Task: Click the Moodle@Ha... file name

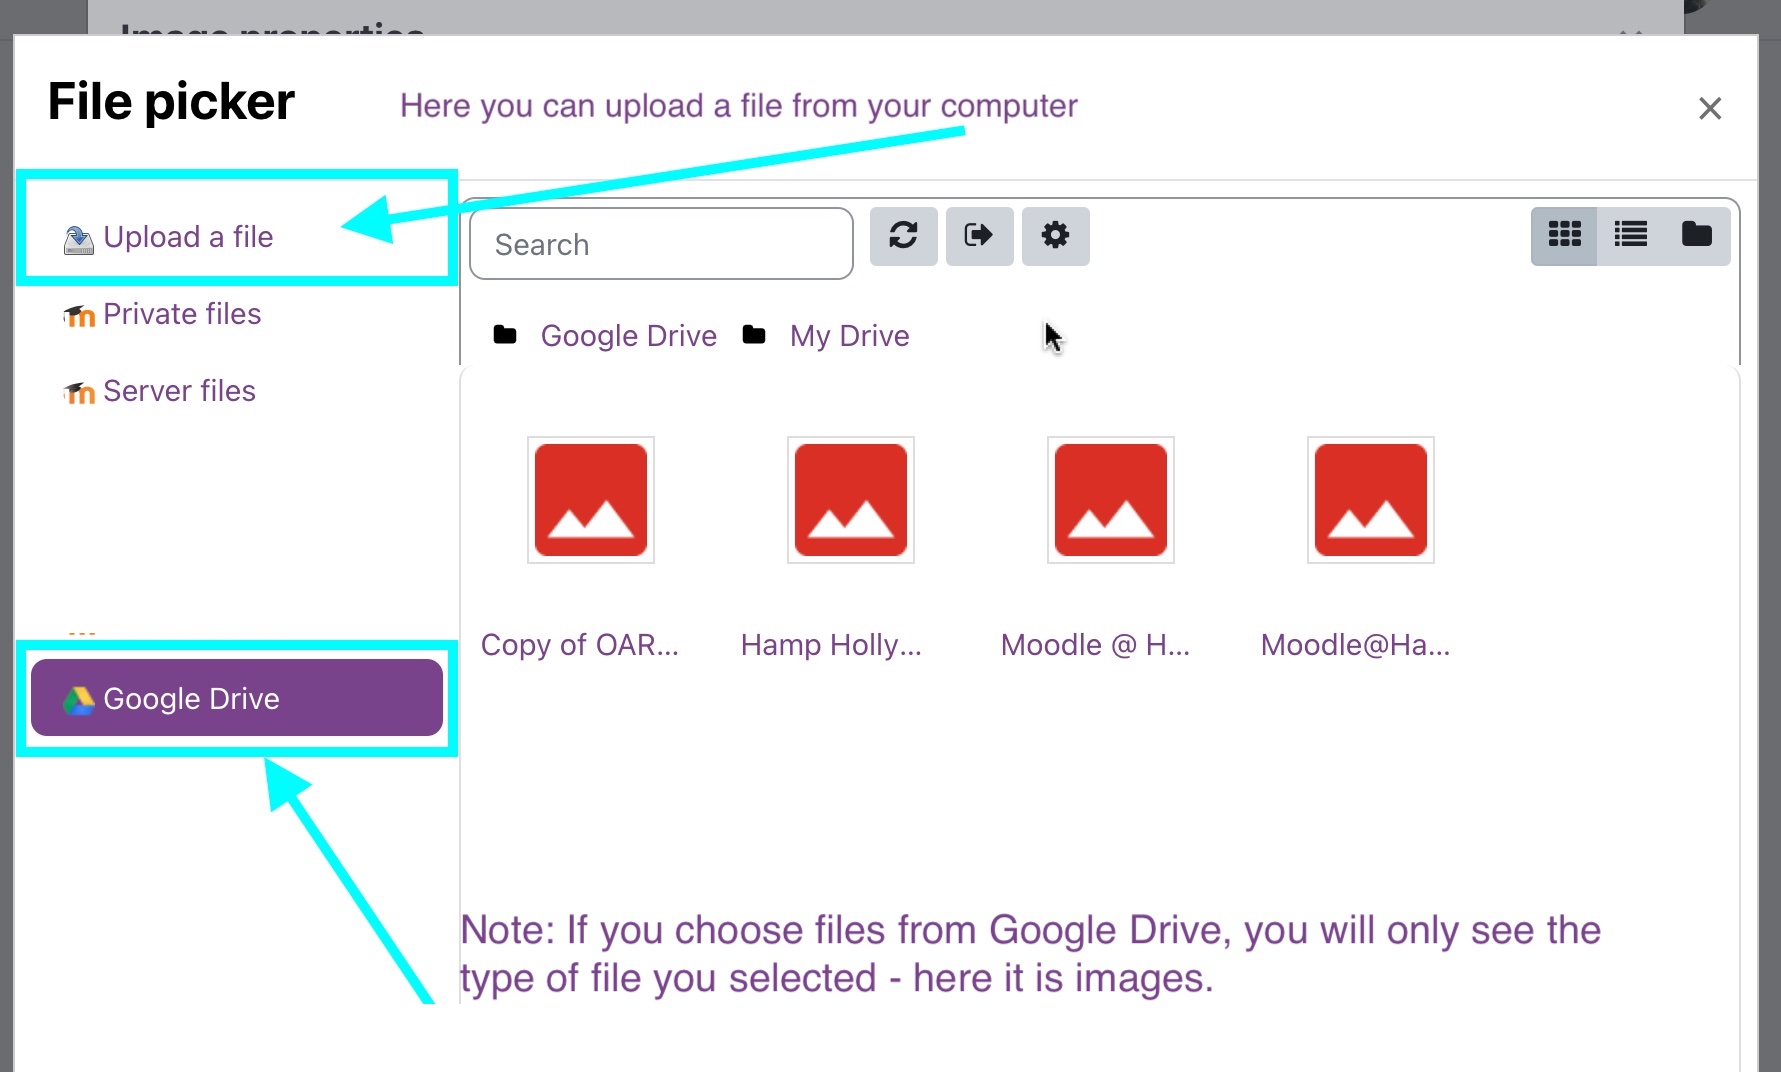Action: pos(1355,645)
